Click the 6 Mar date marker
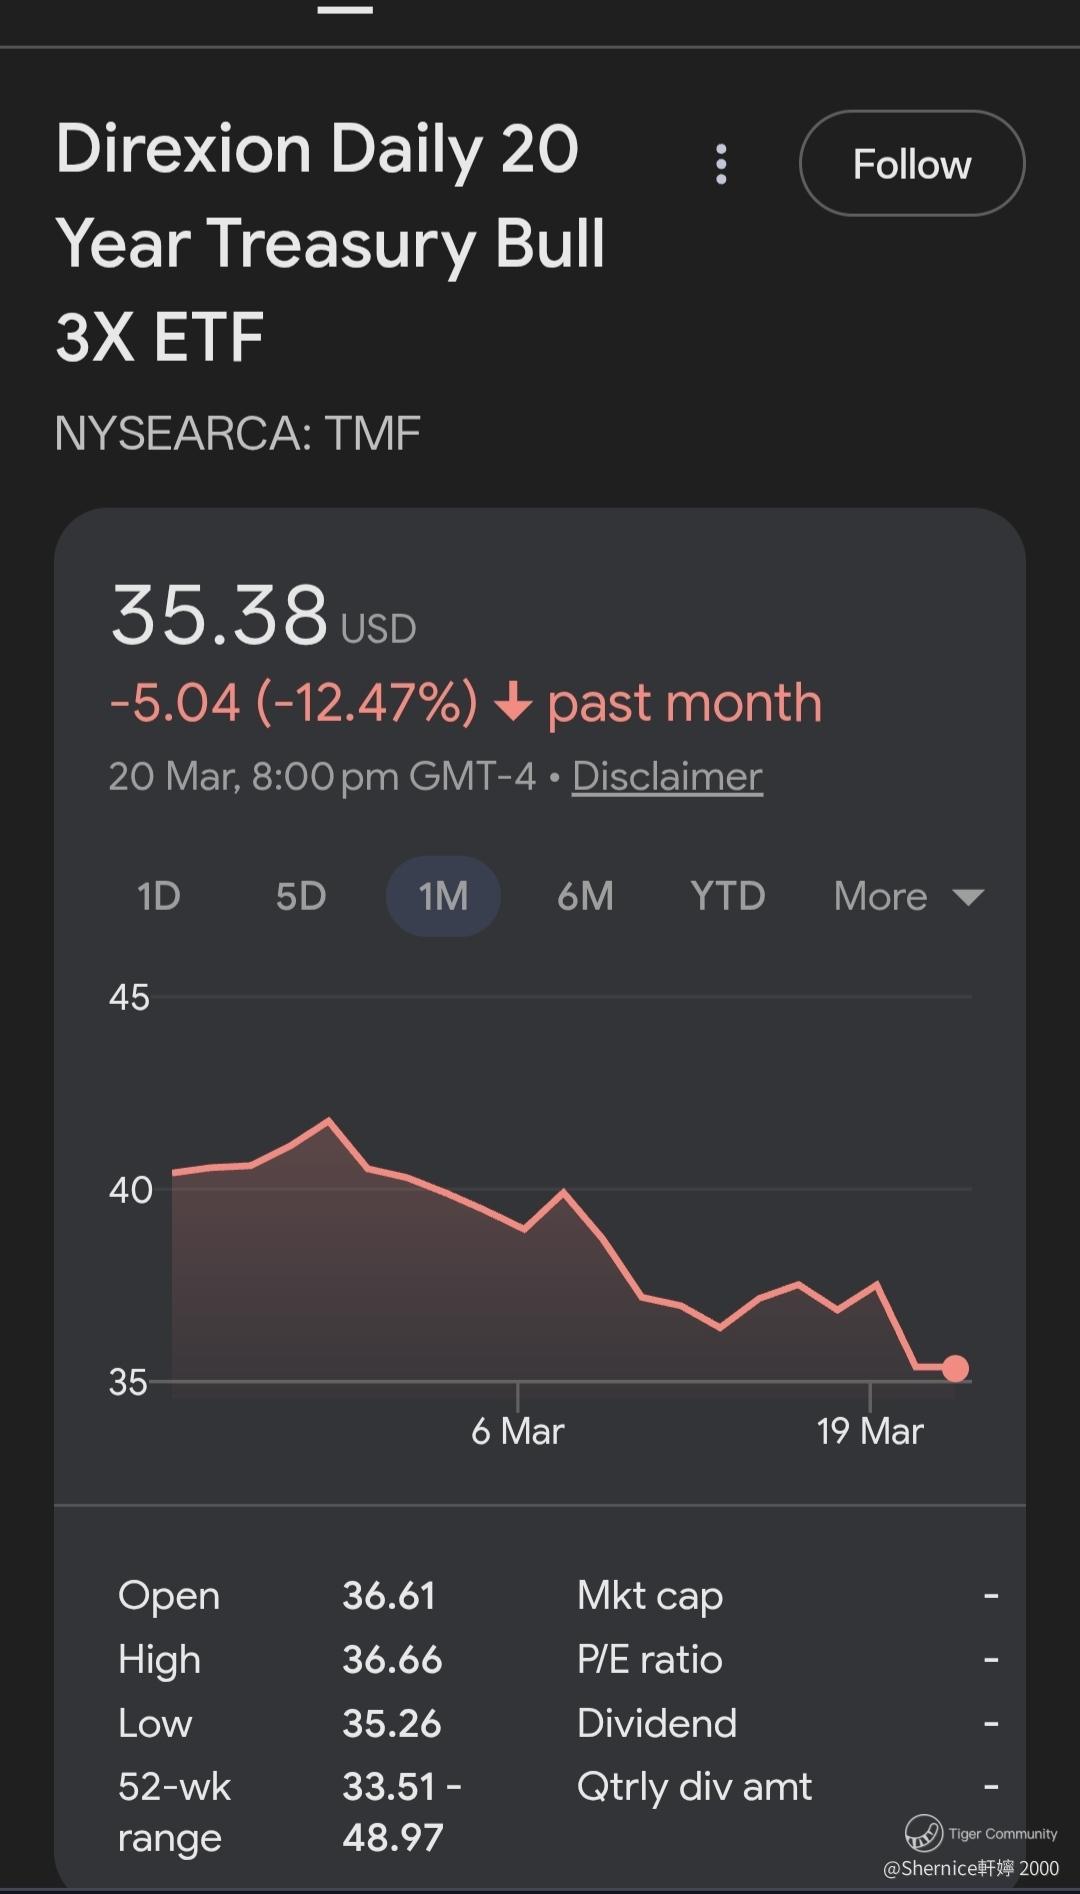The image size is (1080, 1894). 518,1431
